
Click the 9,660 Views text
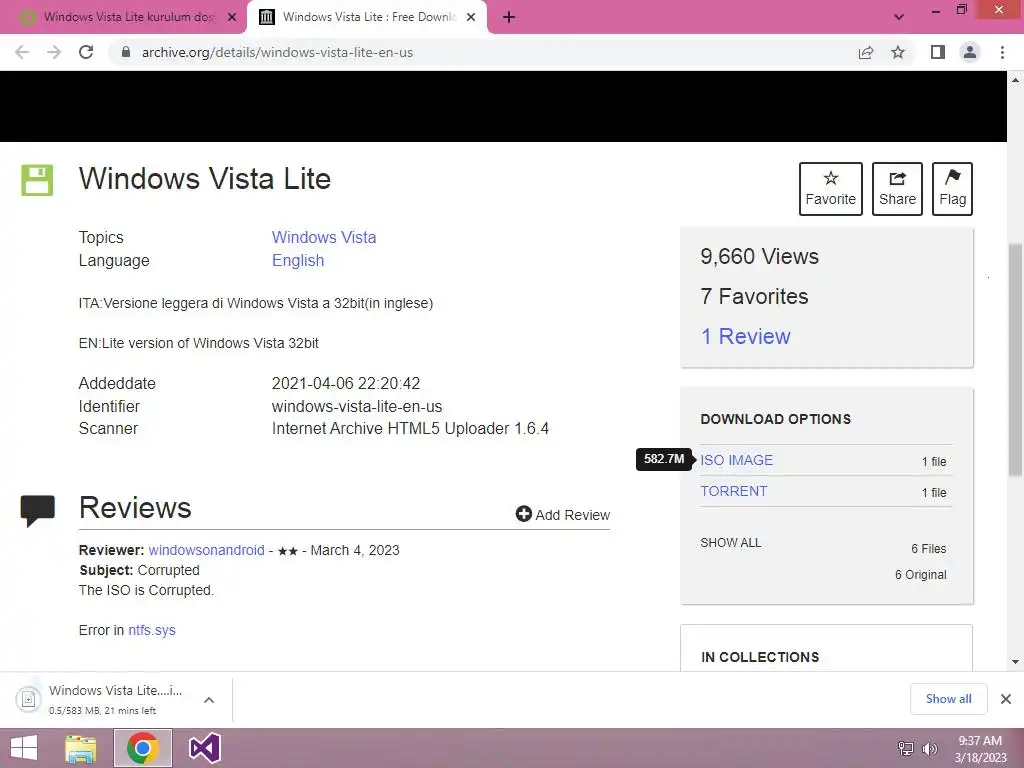(x=760, y=257)
